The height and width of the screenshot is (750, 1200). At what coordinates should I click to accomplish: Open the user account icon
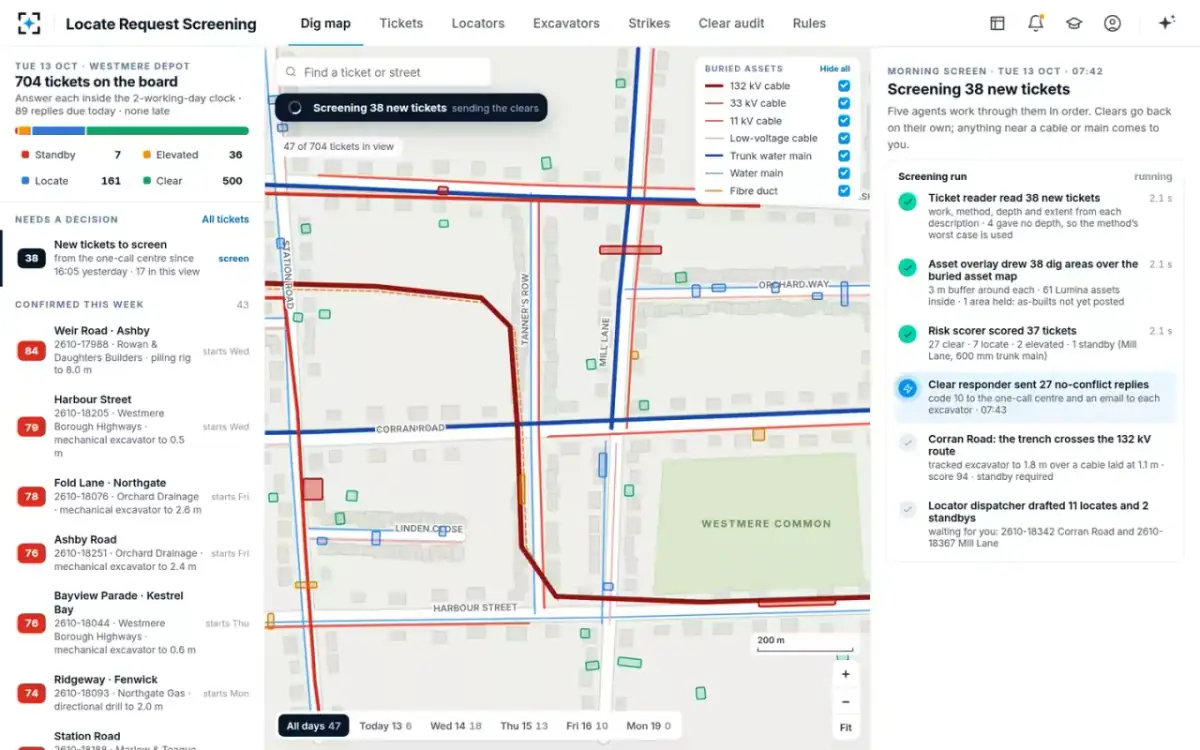tap(1112, 23)
